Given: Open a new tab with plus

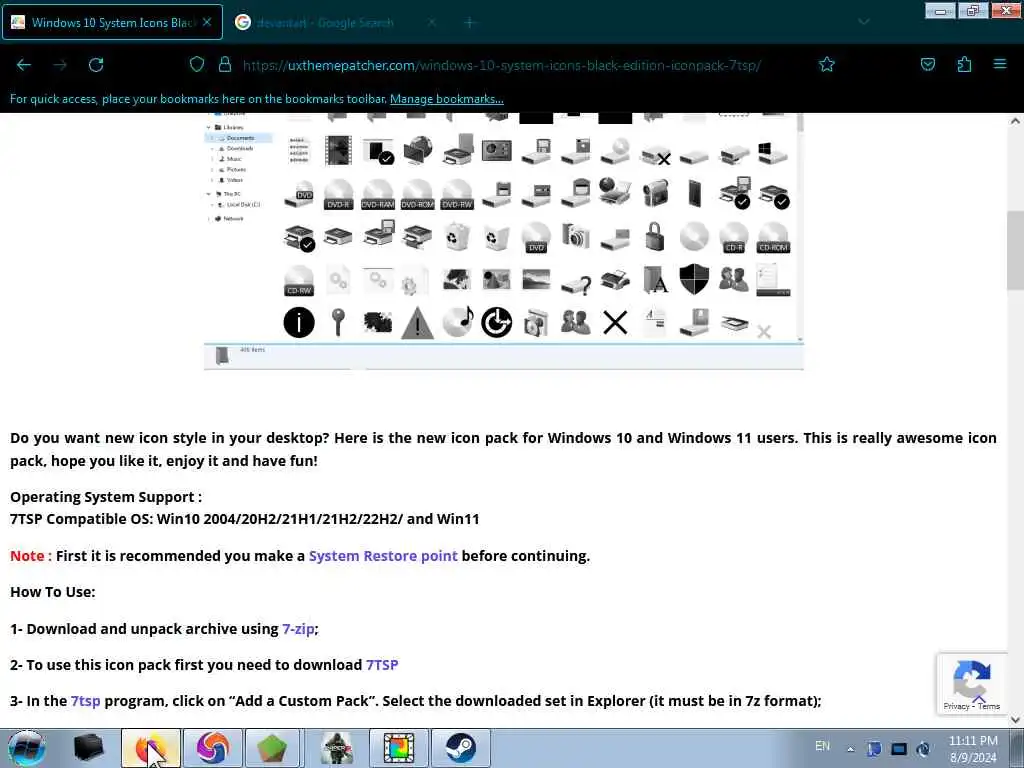Looking at the screenshot, I should tap(469, 23).
